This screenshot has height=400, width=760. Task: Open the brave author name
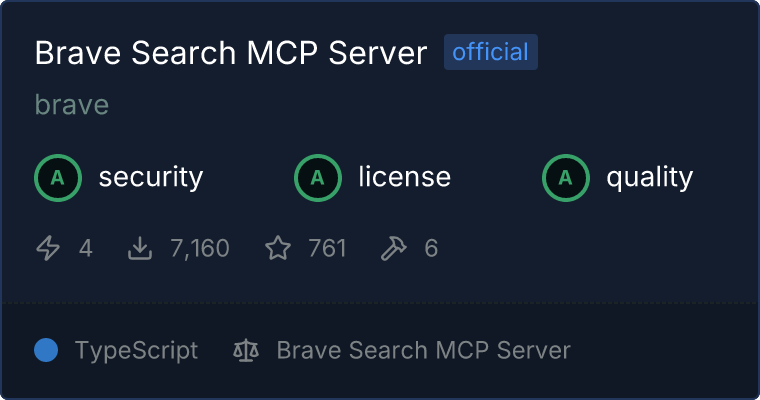[72, 105]
